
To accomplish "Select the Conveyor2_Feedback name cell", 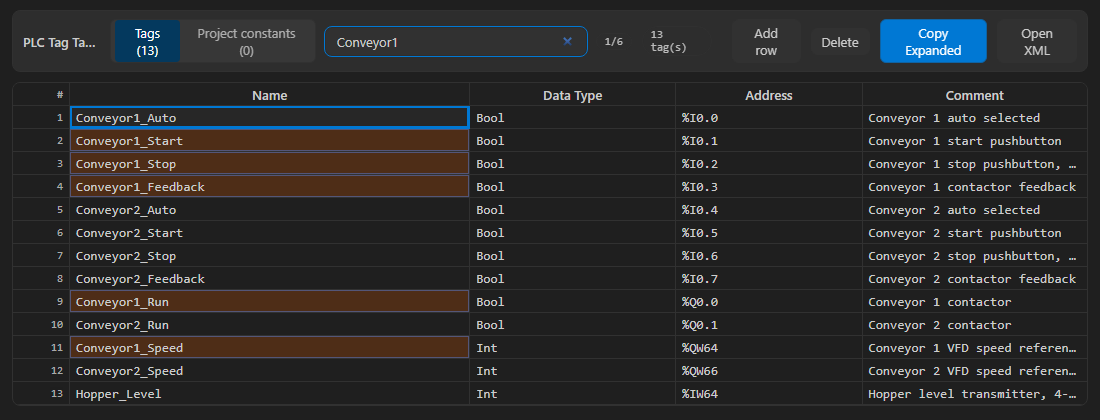I will [270, 278].
